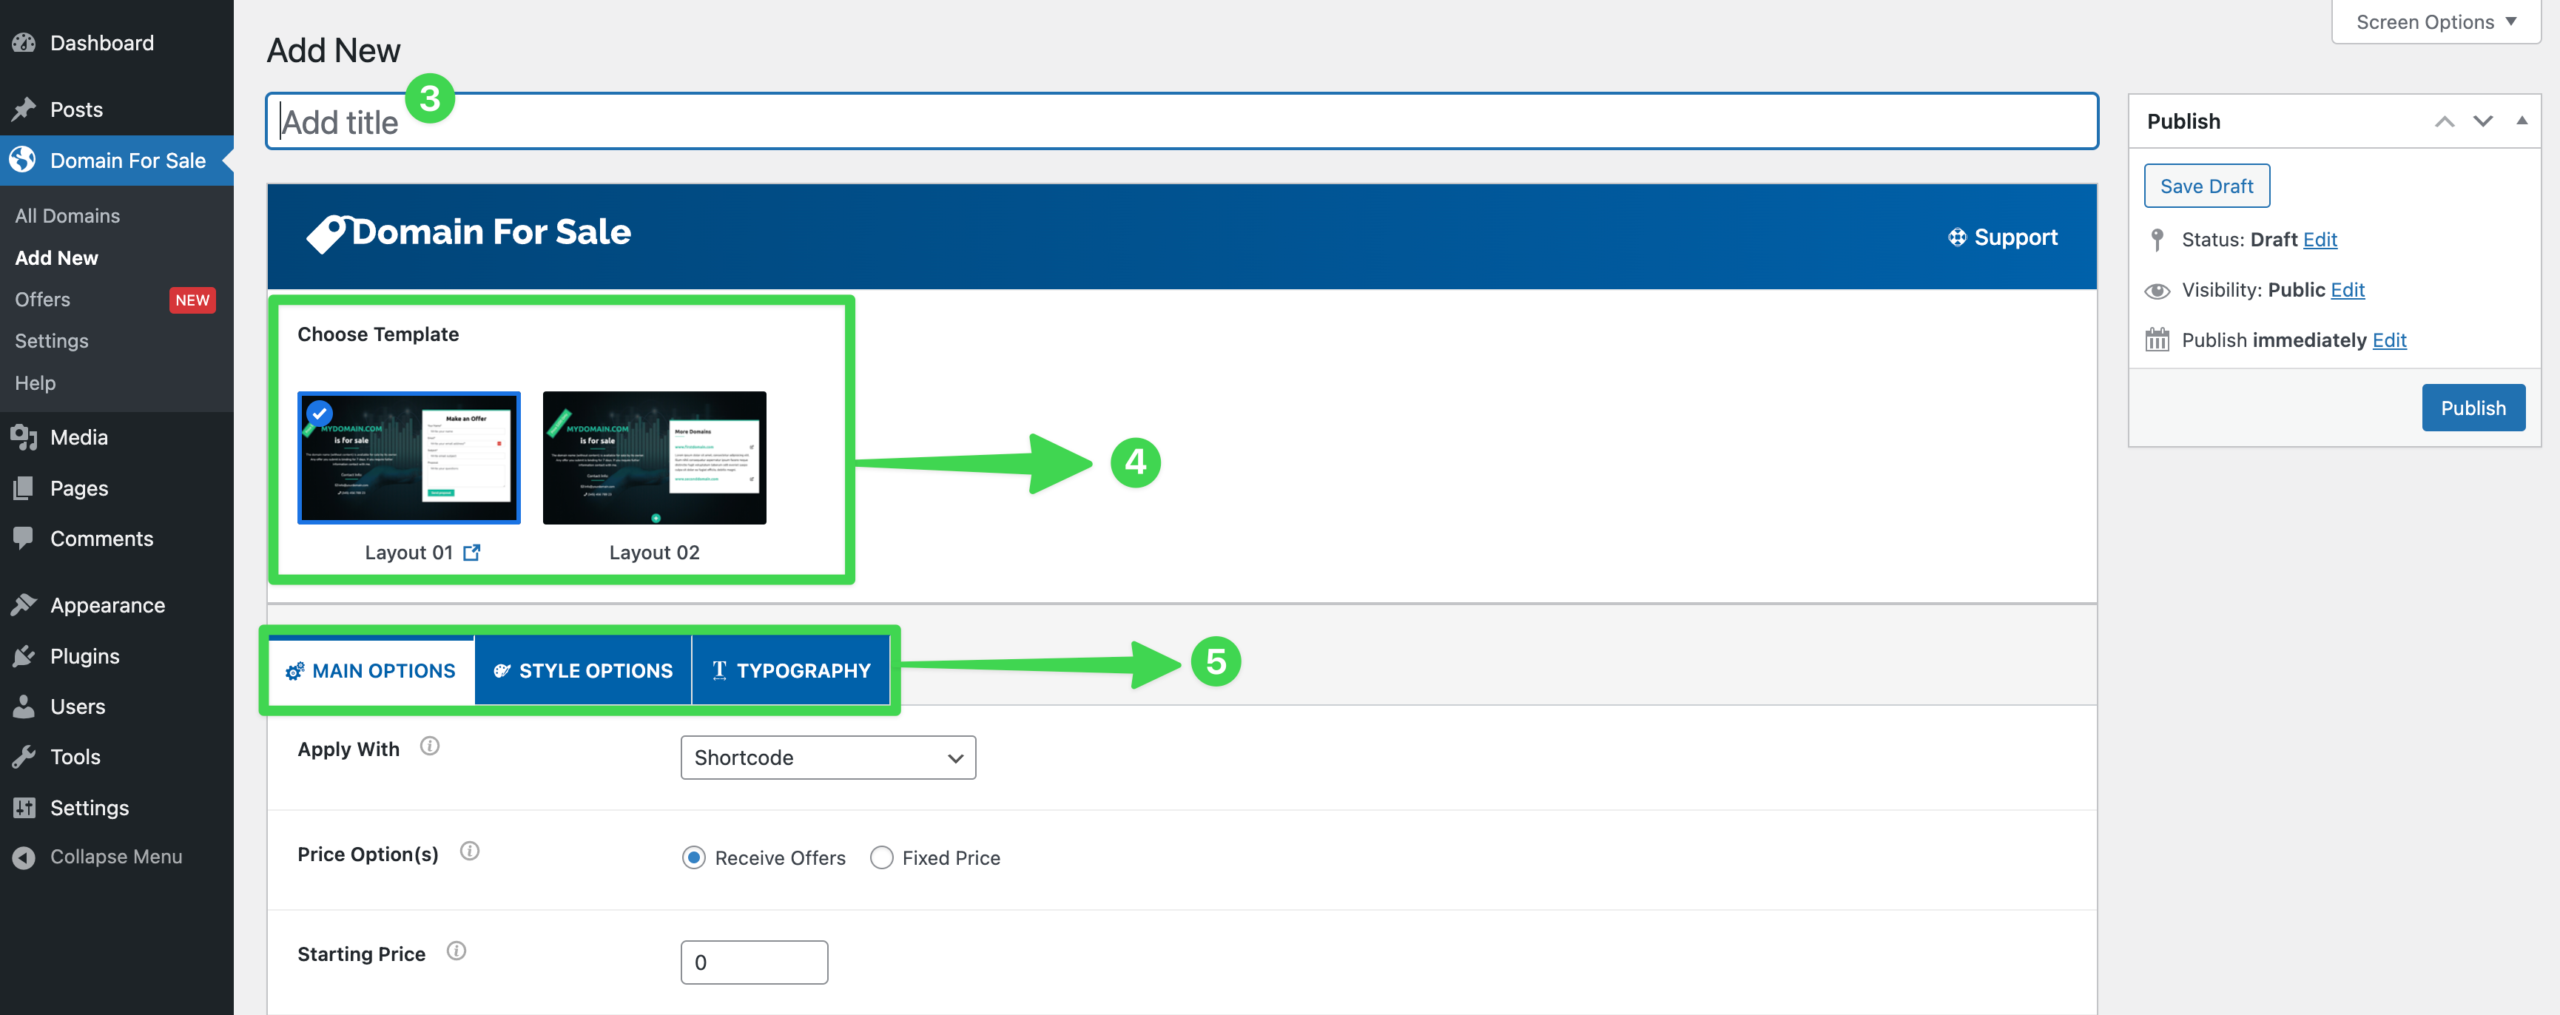
Task: Click the Status key icon in Publish box
Action: [2157, 239]
